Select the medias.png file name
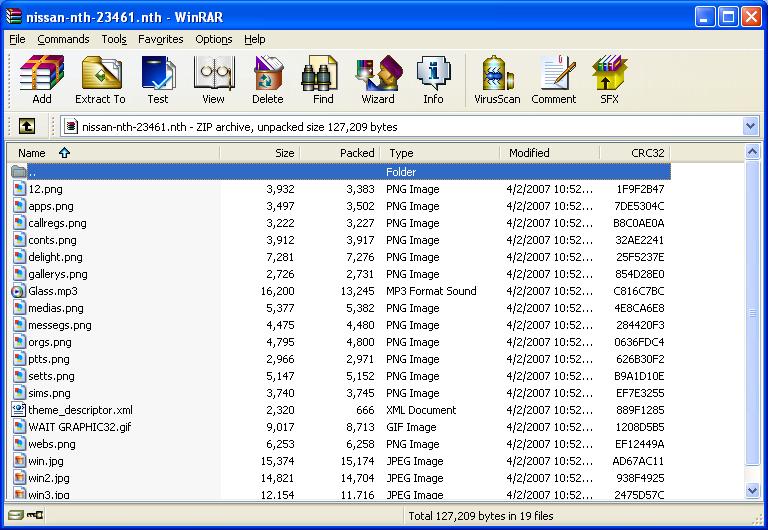The height and width of the screenshot is (530, 768). (x=56, y=308)
